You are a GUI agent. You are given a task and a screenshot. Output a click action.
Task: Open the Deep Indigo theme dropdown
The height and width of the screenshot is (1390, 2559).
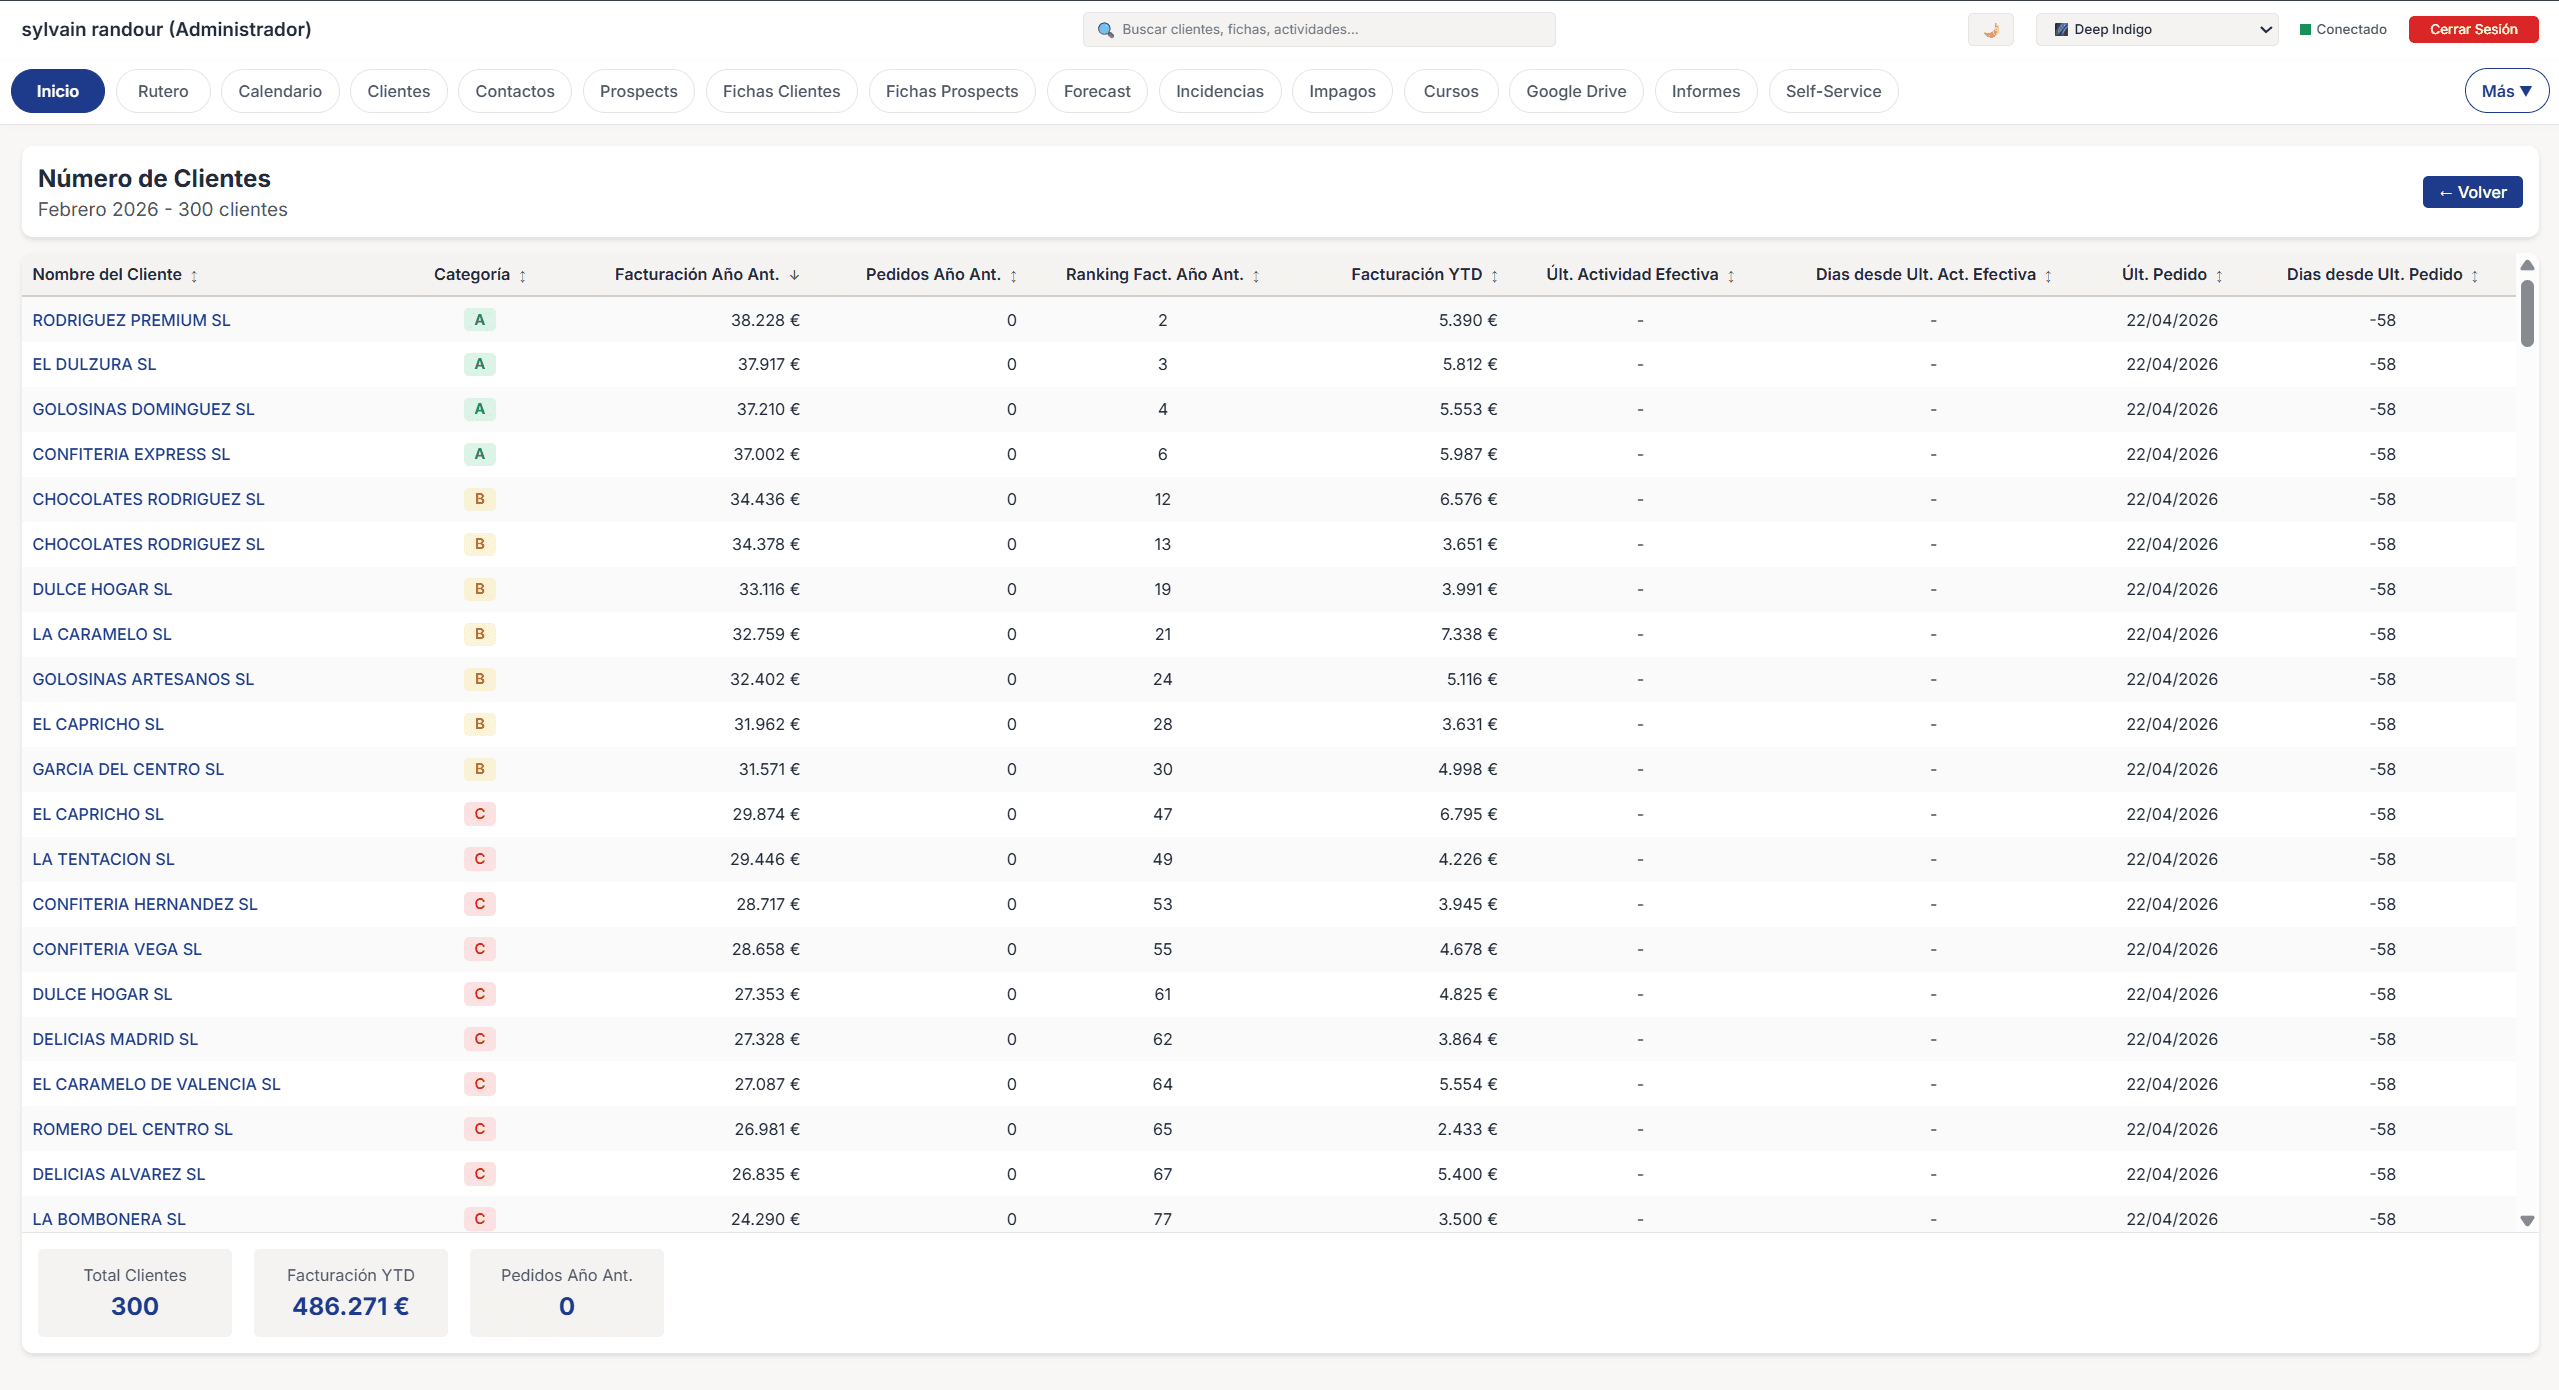point(2157,29)
